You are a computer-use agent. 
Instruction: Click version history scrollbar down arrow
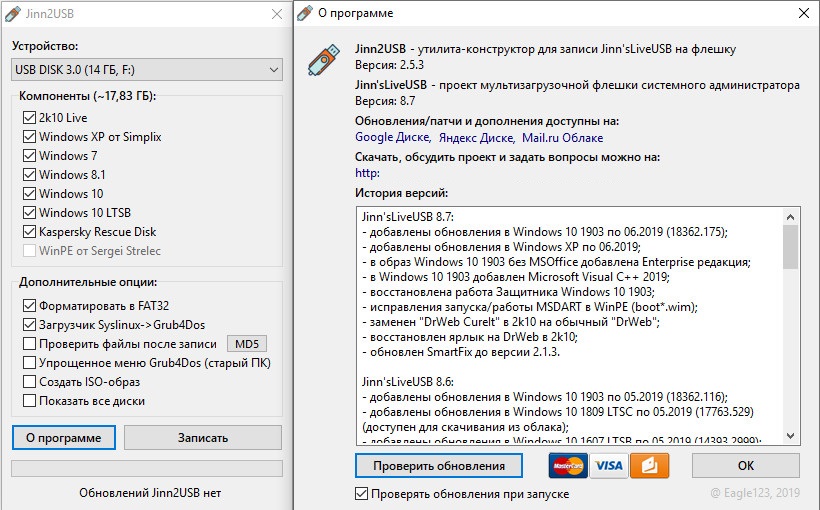(790, 433)
